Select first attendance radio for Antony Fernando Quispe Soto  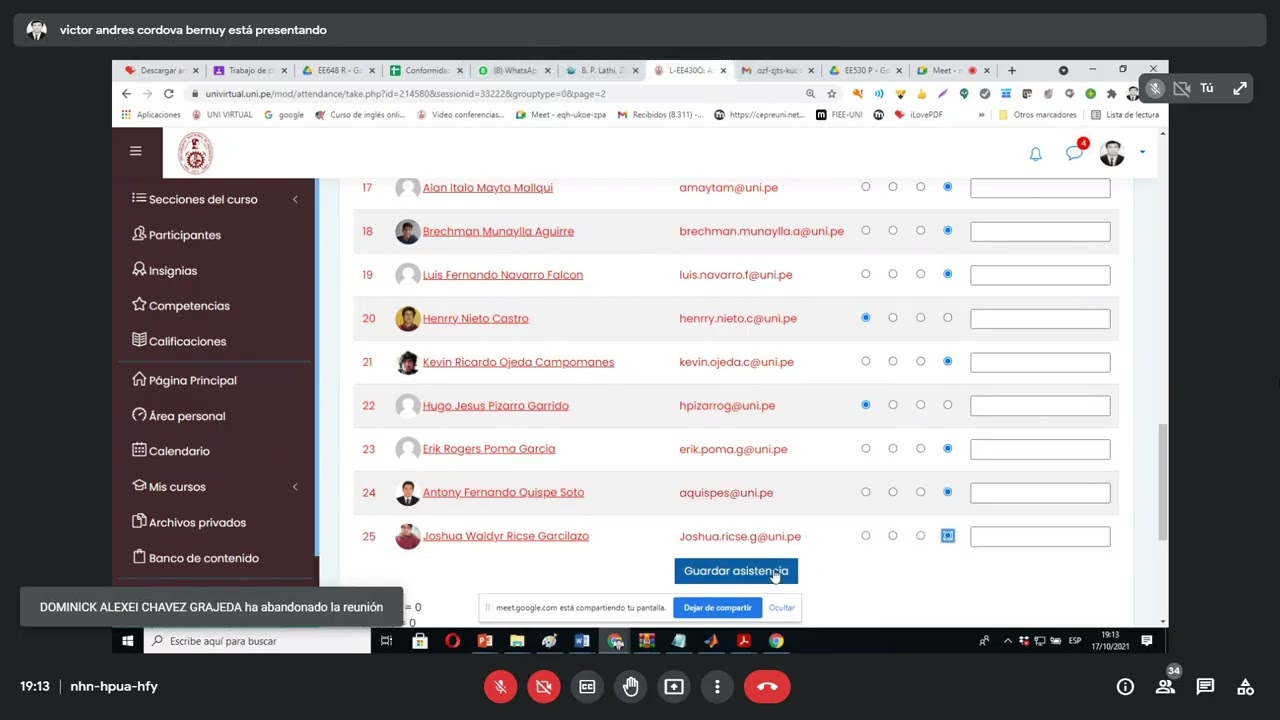tap(866, 492)
